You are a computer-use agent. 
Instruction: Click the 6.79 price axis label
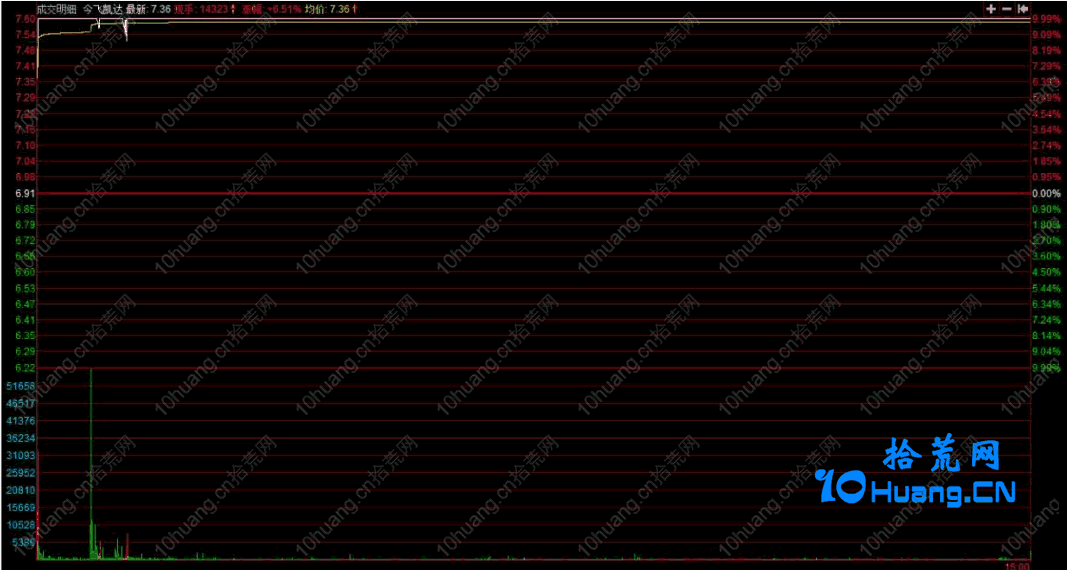pyautogui.click(x=25, y=224)
